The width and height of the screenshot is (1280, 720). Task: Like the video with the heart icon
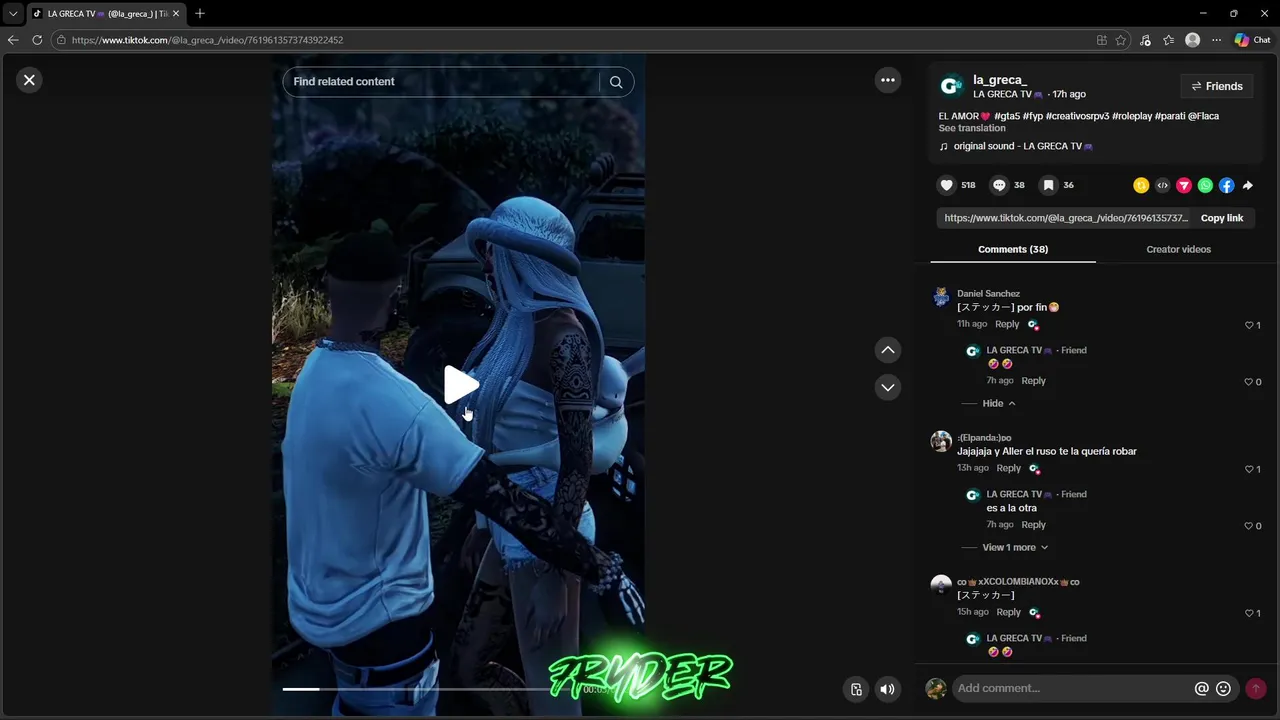pyautogui.click(x=947, y=185)
